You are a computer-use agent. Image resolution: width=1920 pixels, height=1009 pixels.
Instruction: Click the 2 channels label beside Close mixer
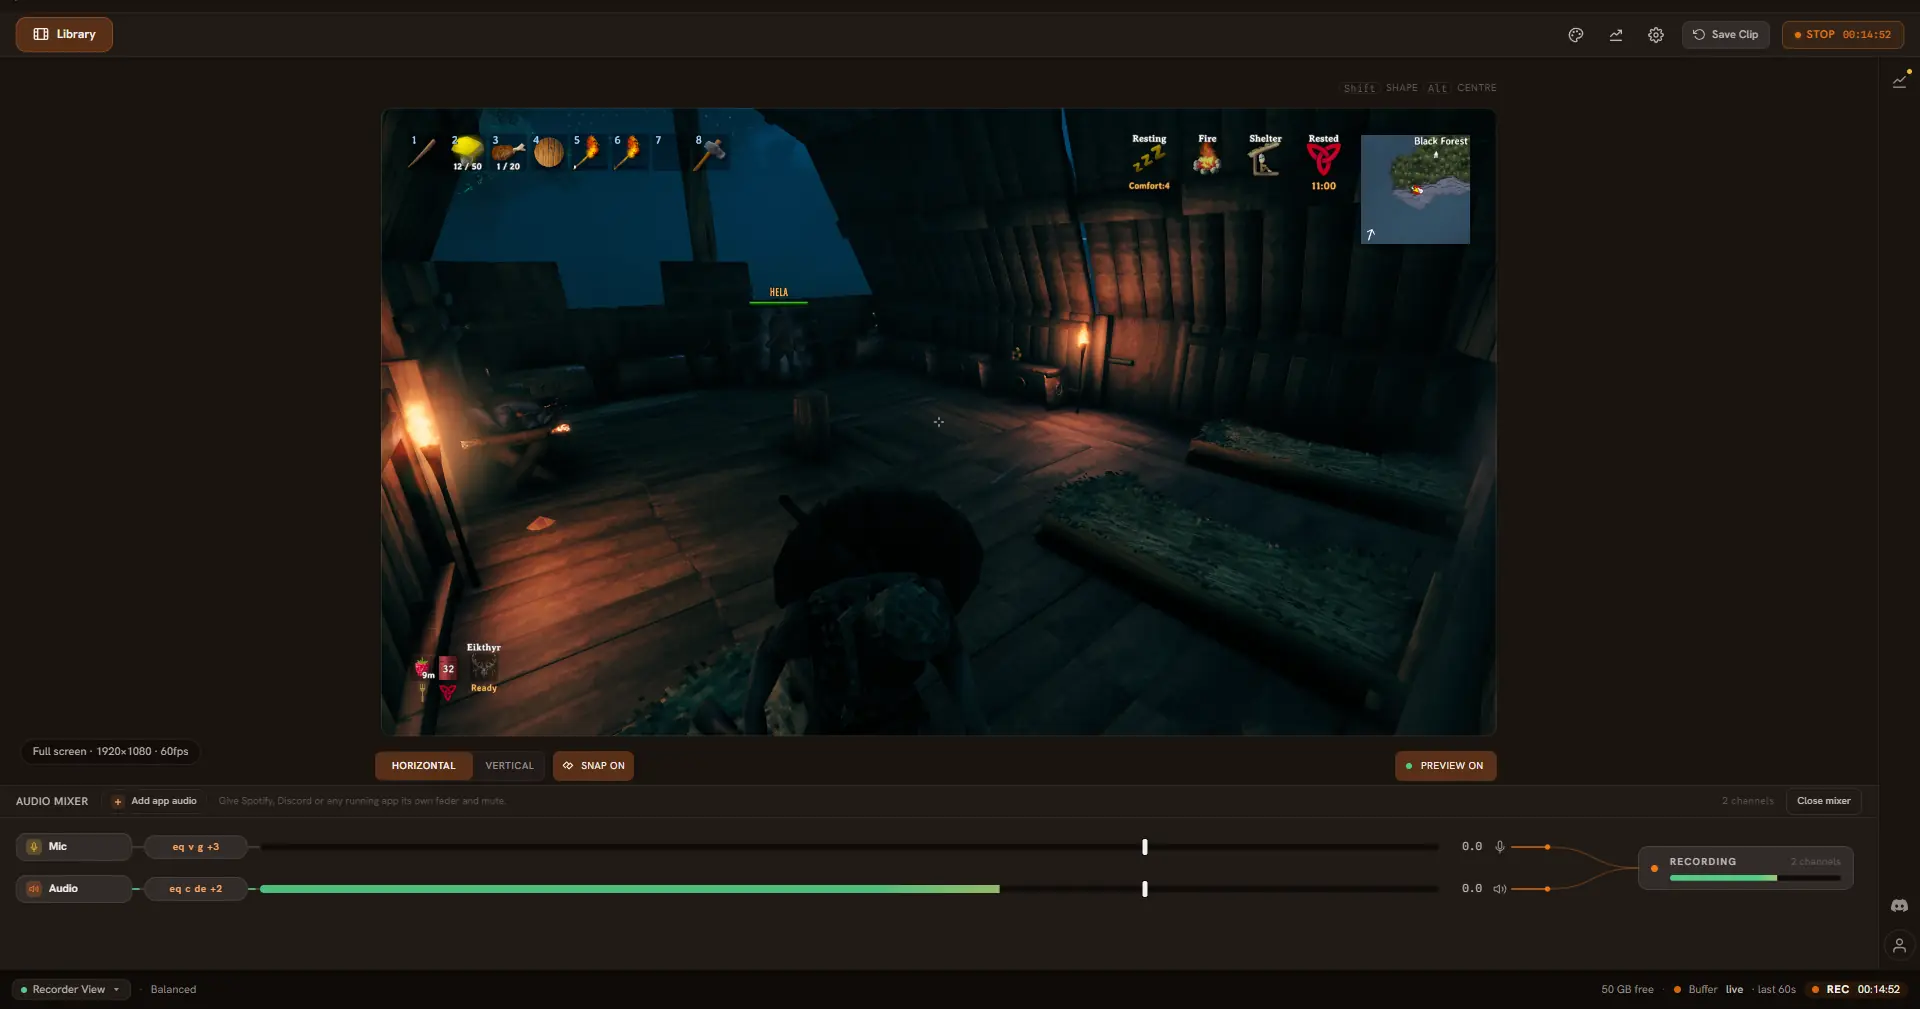click(x=1748, y=801)
